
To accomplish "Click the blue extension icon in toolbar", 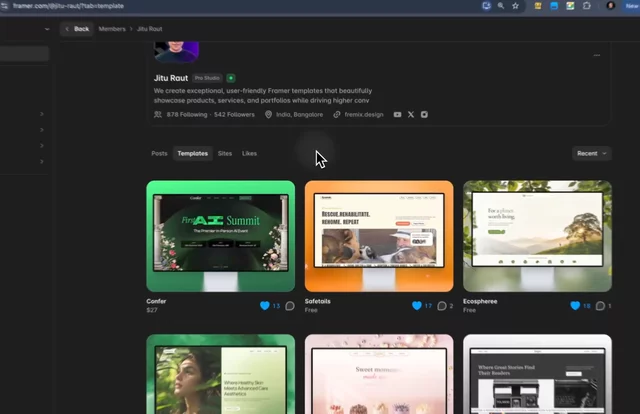I will [x=554, y=6].
